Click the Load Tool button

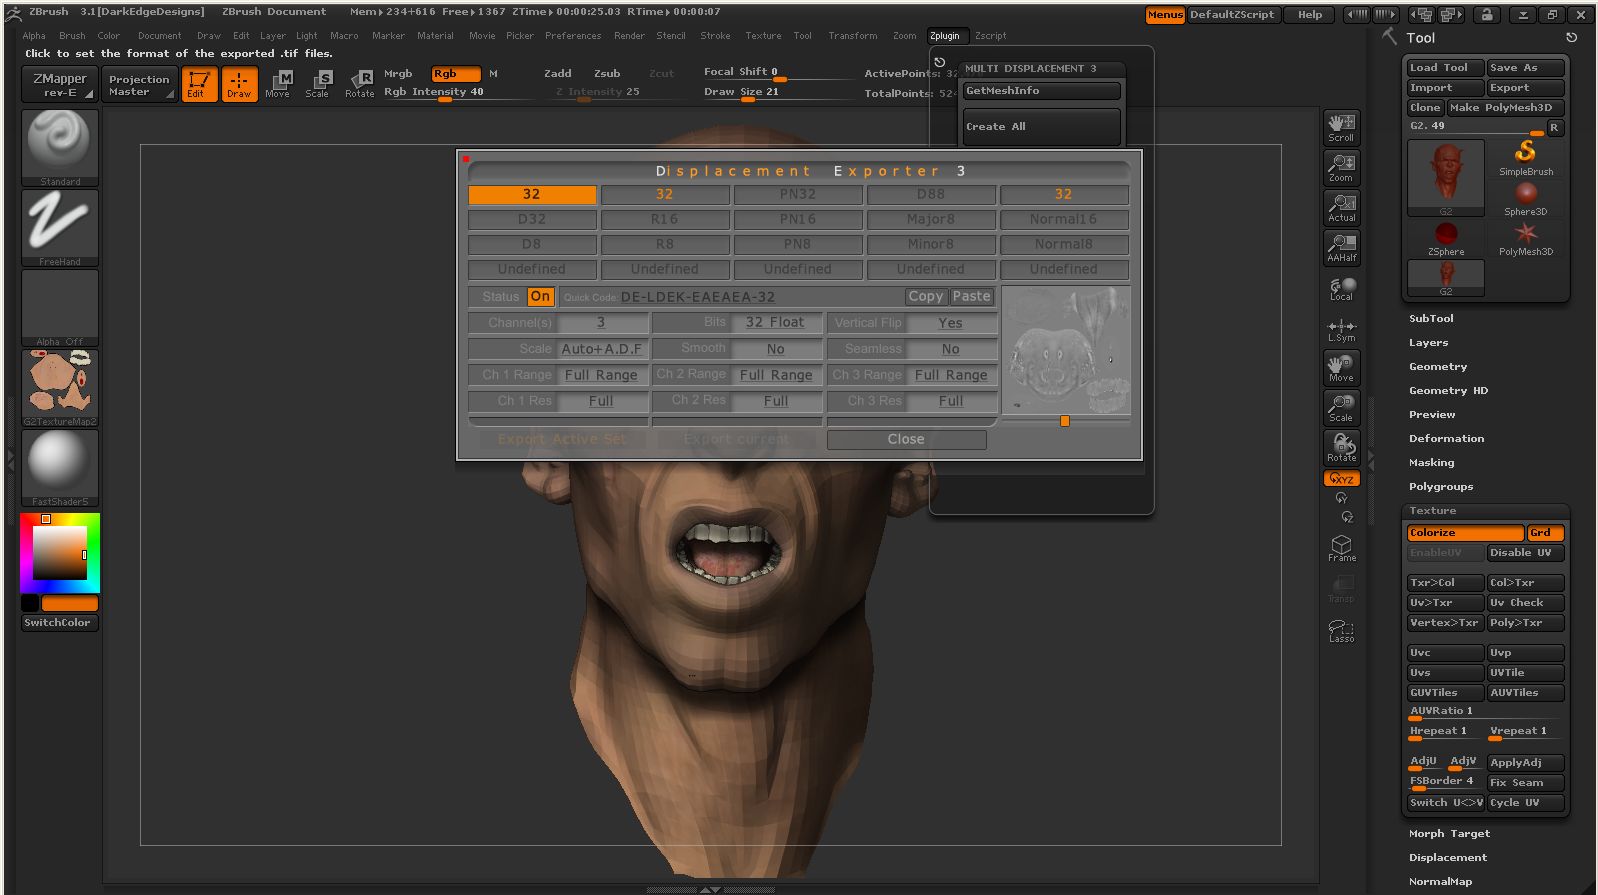(x=1445, y=68)
